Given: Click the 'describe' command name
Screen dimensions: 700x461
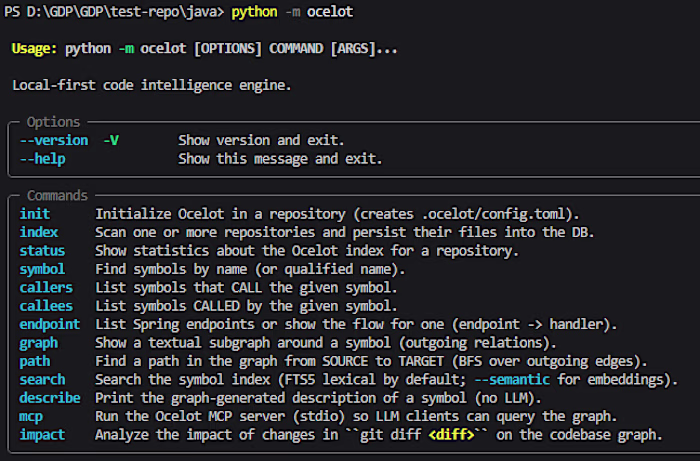Looking at the screenshot, I should pos(50,398).
